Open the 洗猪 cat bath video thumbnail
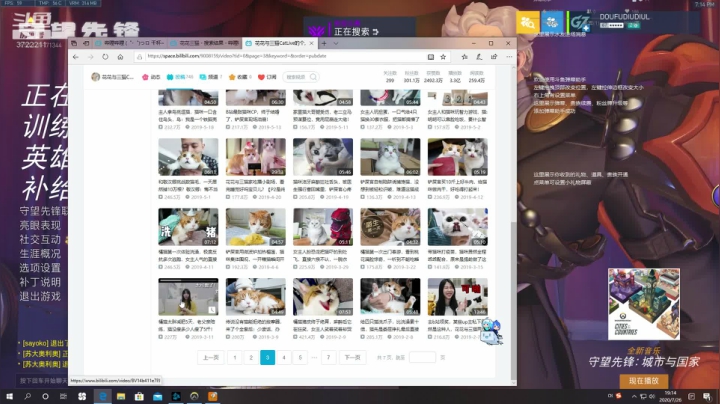 point(188,227)
